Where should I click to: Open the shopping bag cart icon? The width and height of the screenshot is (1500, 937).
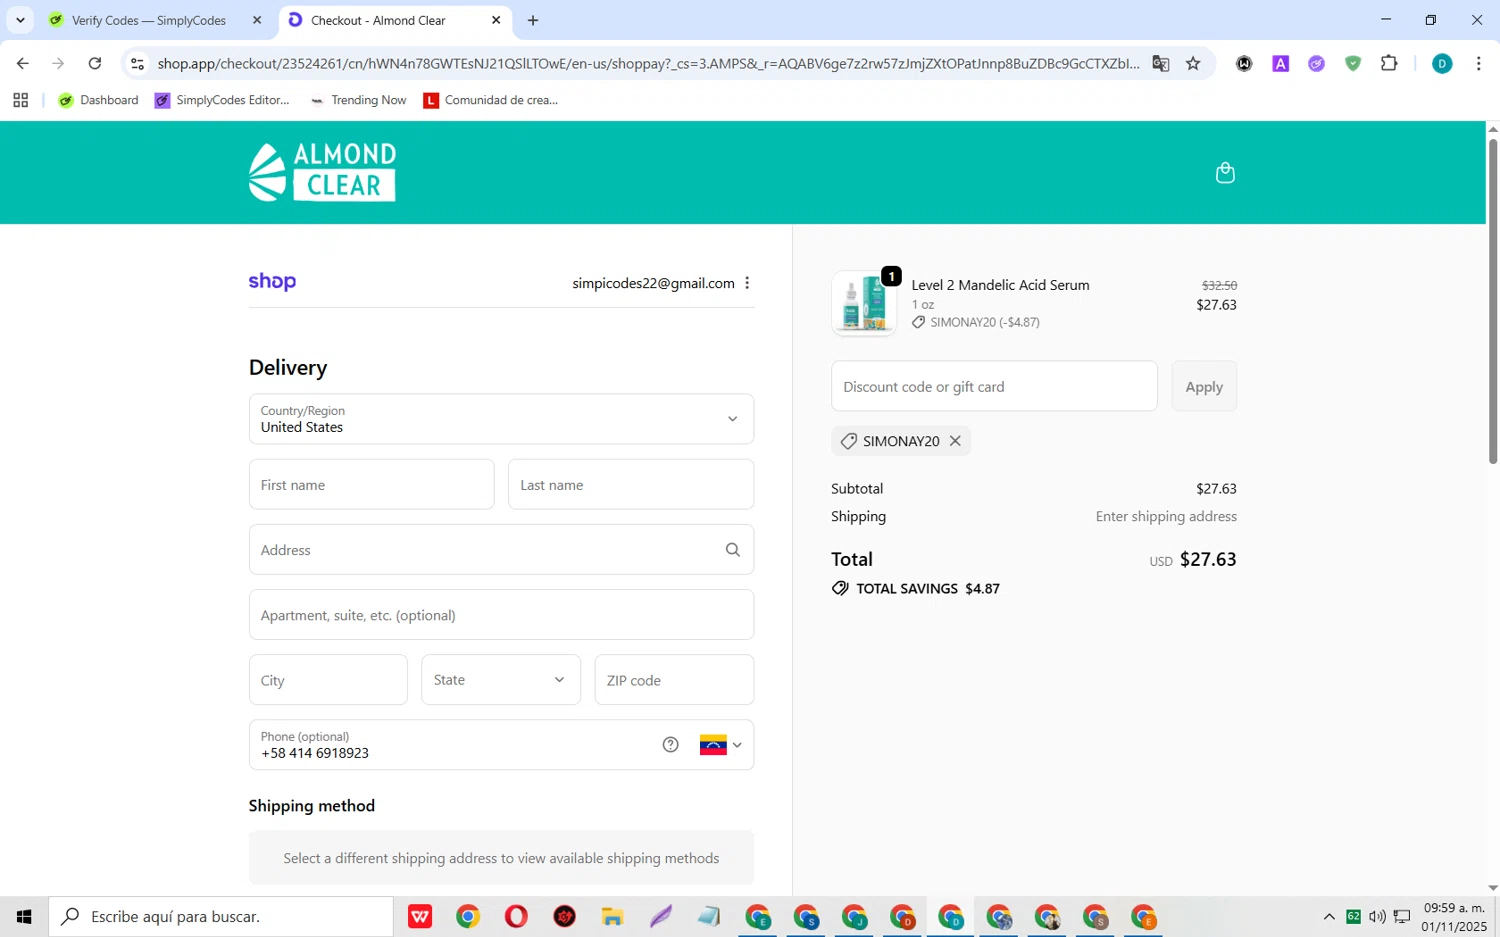(x=1225, y=173)
